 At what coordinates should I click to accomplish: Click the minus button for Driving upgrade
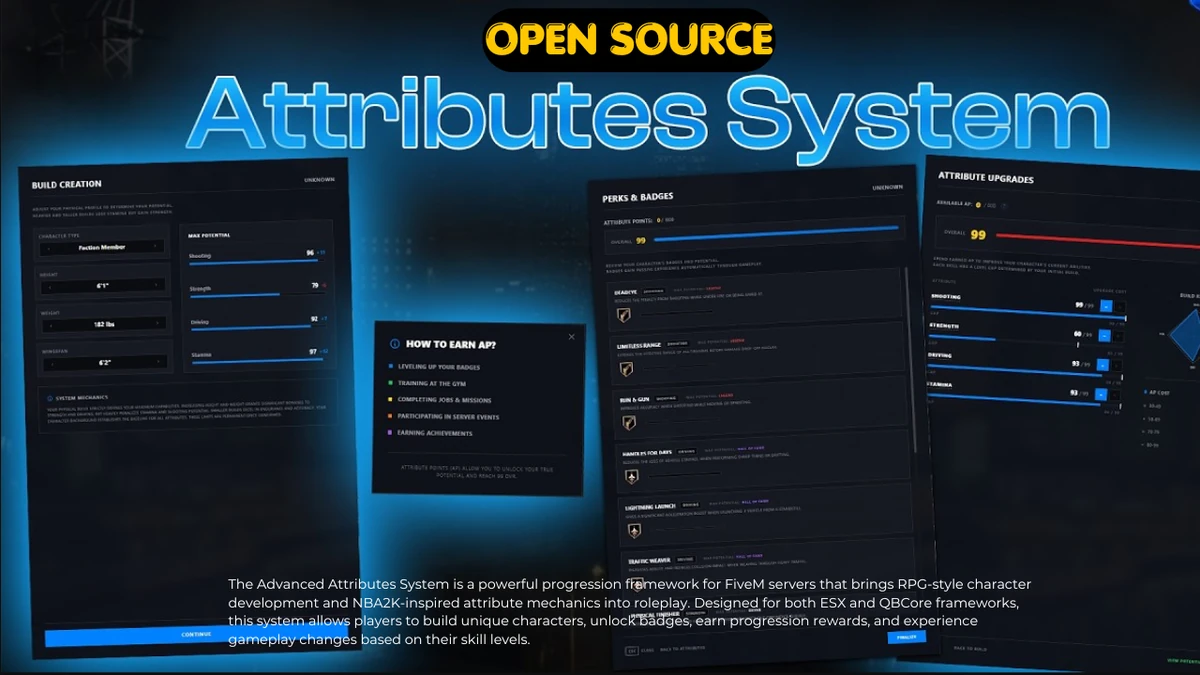pos(1102,364)
